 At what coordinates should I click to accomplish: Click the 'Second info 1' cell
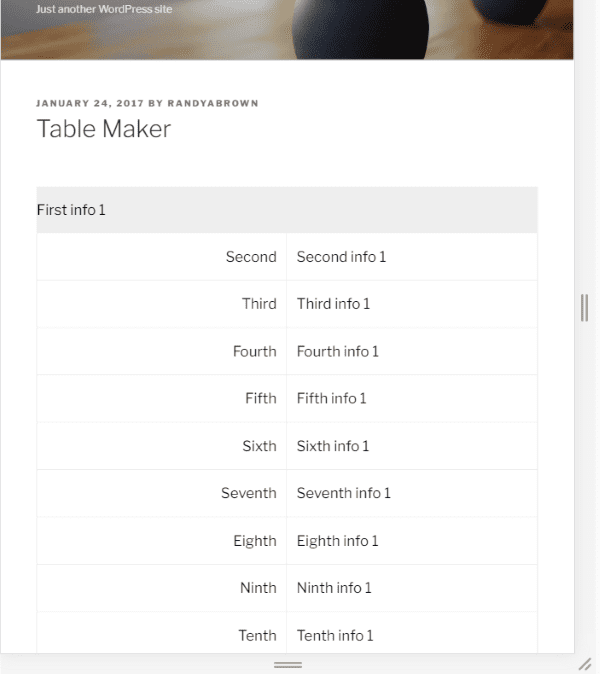341,257
